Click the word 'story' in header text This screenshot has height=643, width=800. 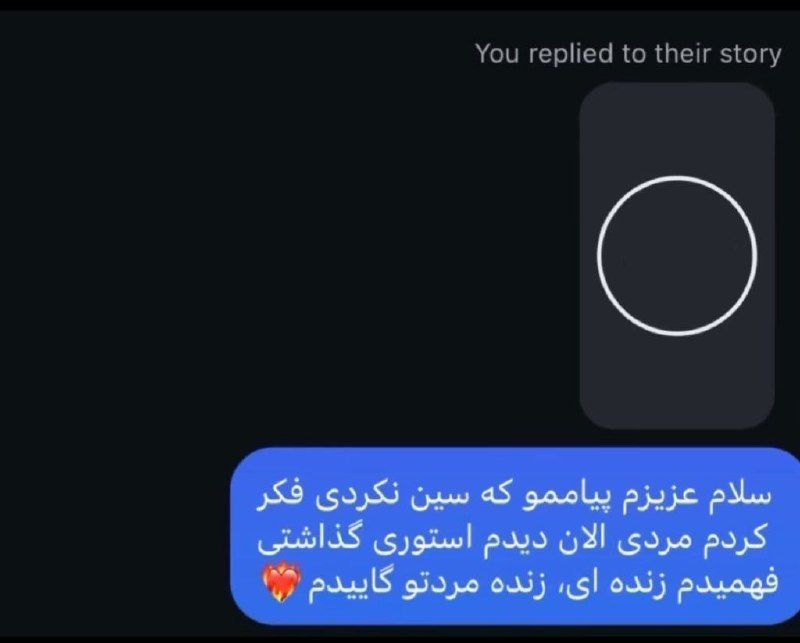pyautogui.click(x=750, y=54)
